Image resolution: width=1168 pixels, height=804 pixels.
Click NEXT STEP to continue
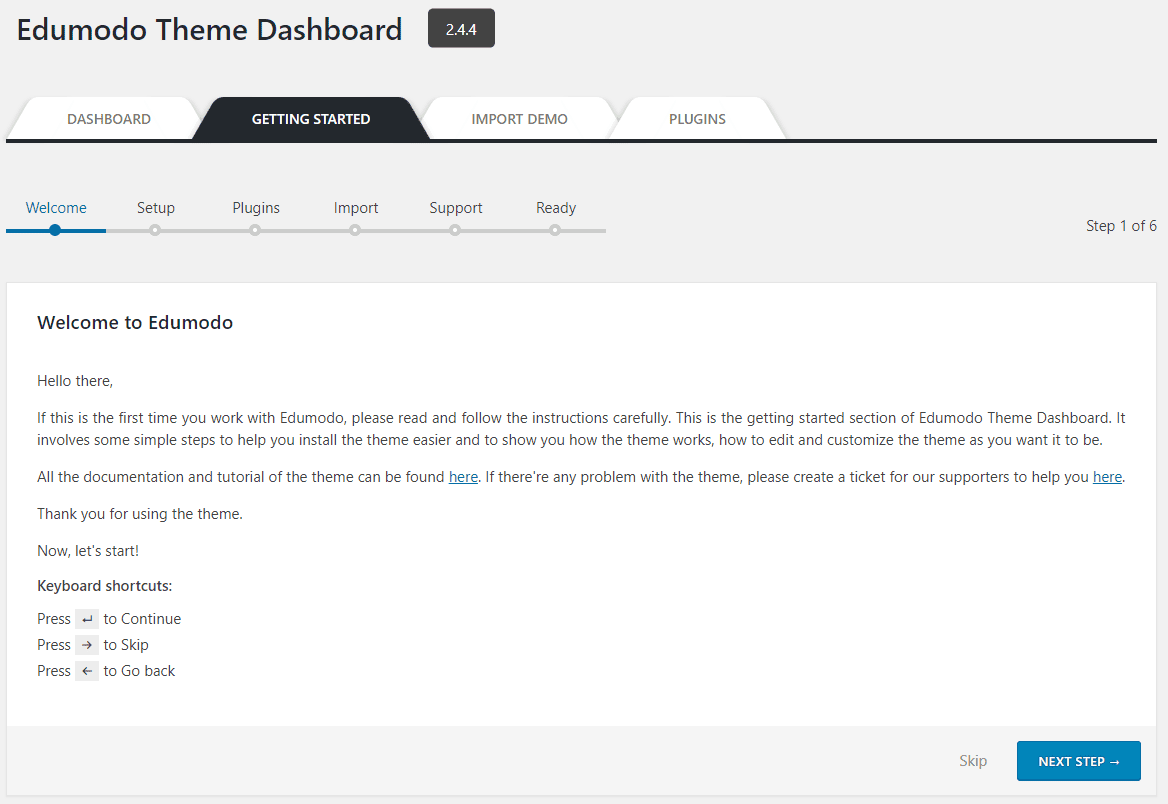pyautogui.click(x=1078, y=760)
